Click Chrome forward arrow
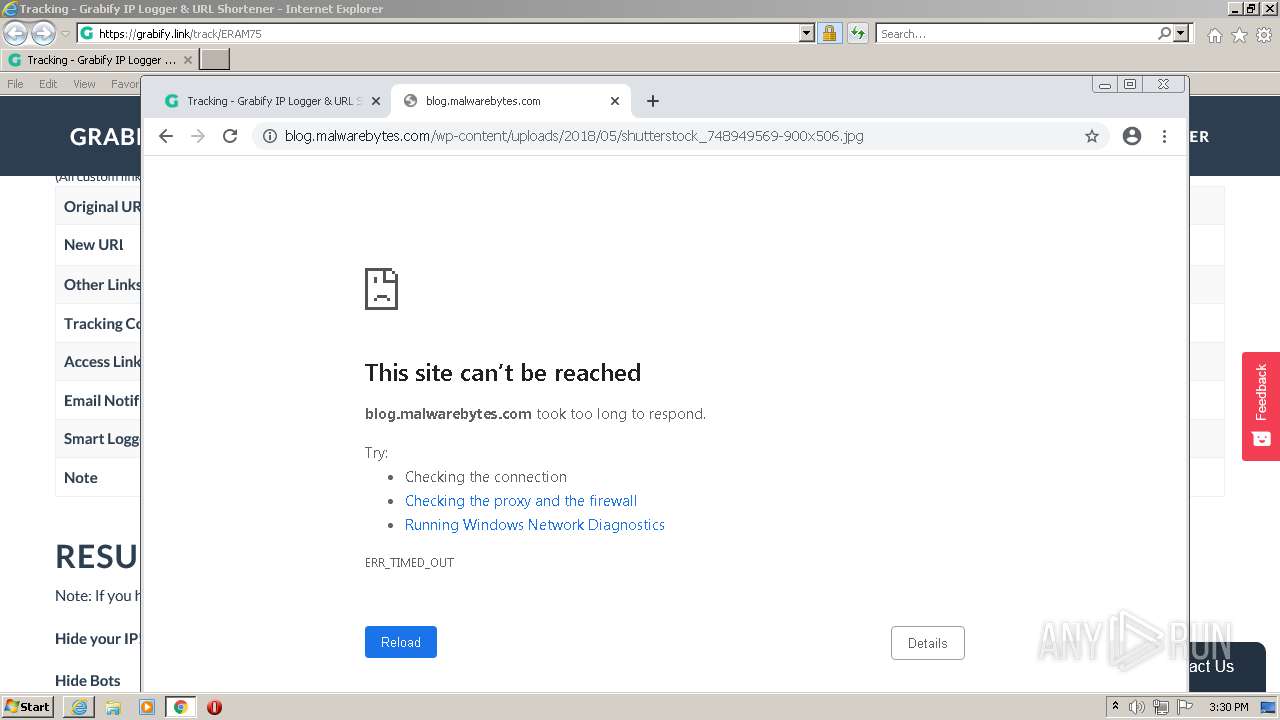Image resolution: width=1280 pixels, height=720 pixels. [x=198, y=136]
